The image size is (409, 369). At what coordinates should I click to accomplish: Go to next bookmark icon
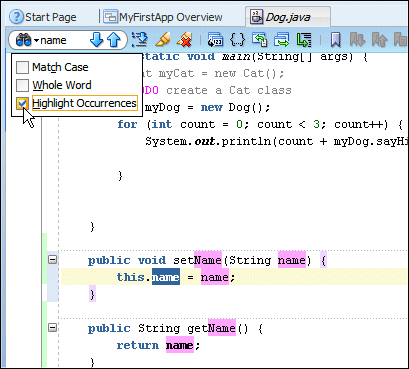tap(357, 40)
